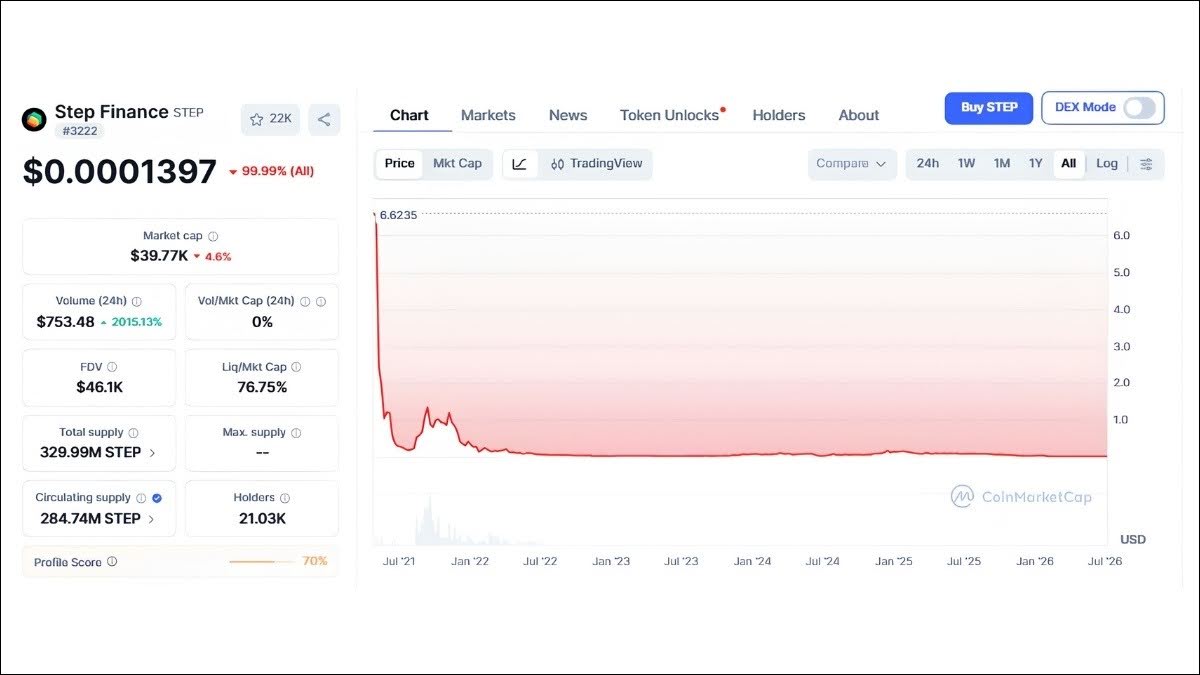Click info icon beside Max. supply
This screenshot has height=675, width=1200.
coord(296,433)
